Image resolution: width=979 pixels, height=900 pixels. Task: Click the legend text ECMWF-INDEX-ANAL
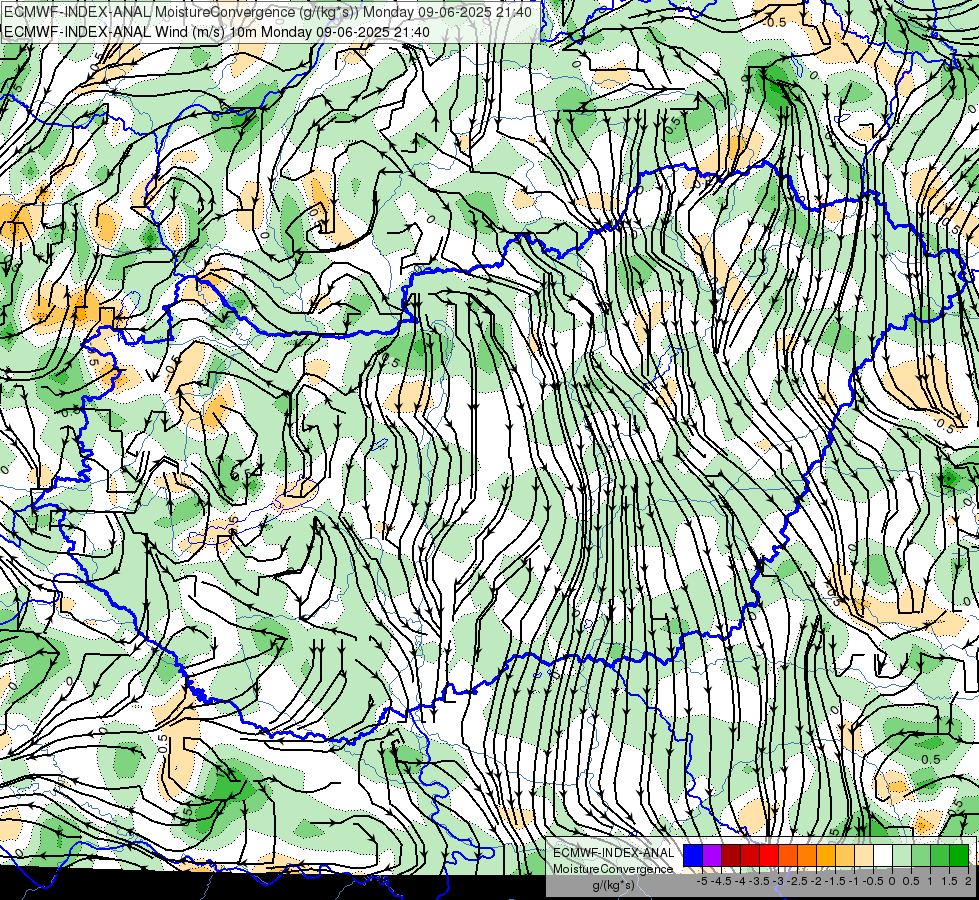613,853
